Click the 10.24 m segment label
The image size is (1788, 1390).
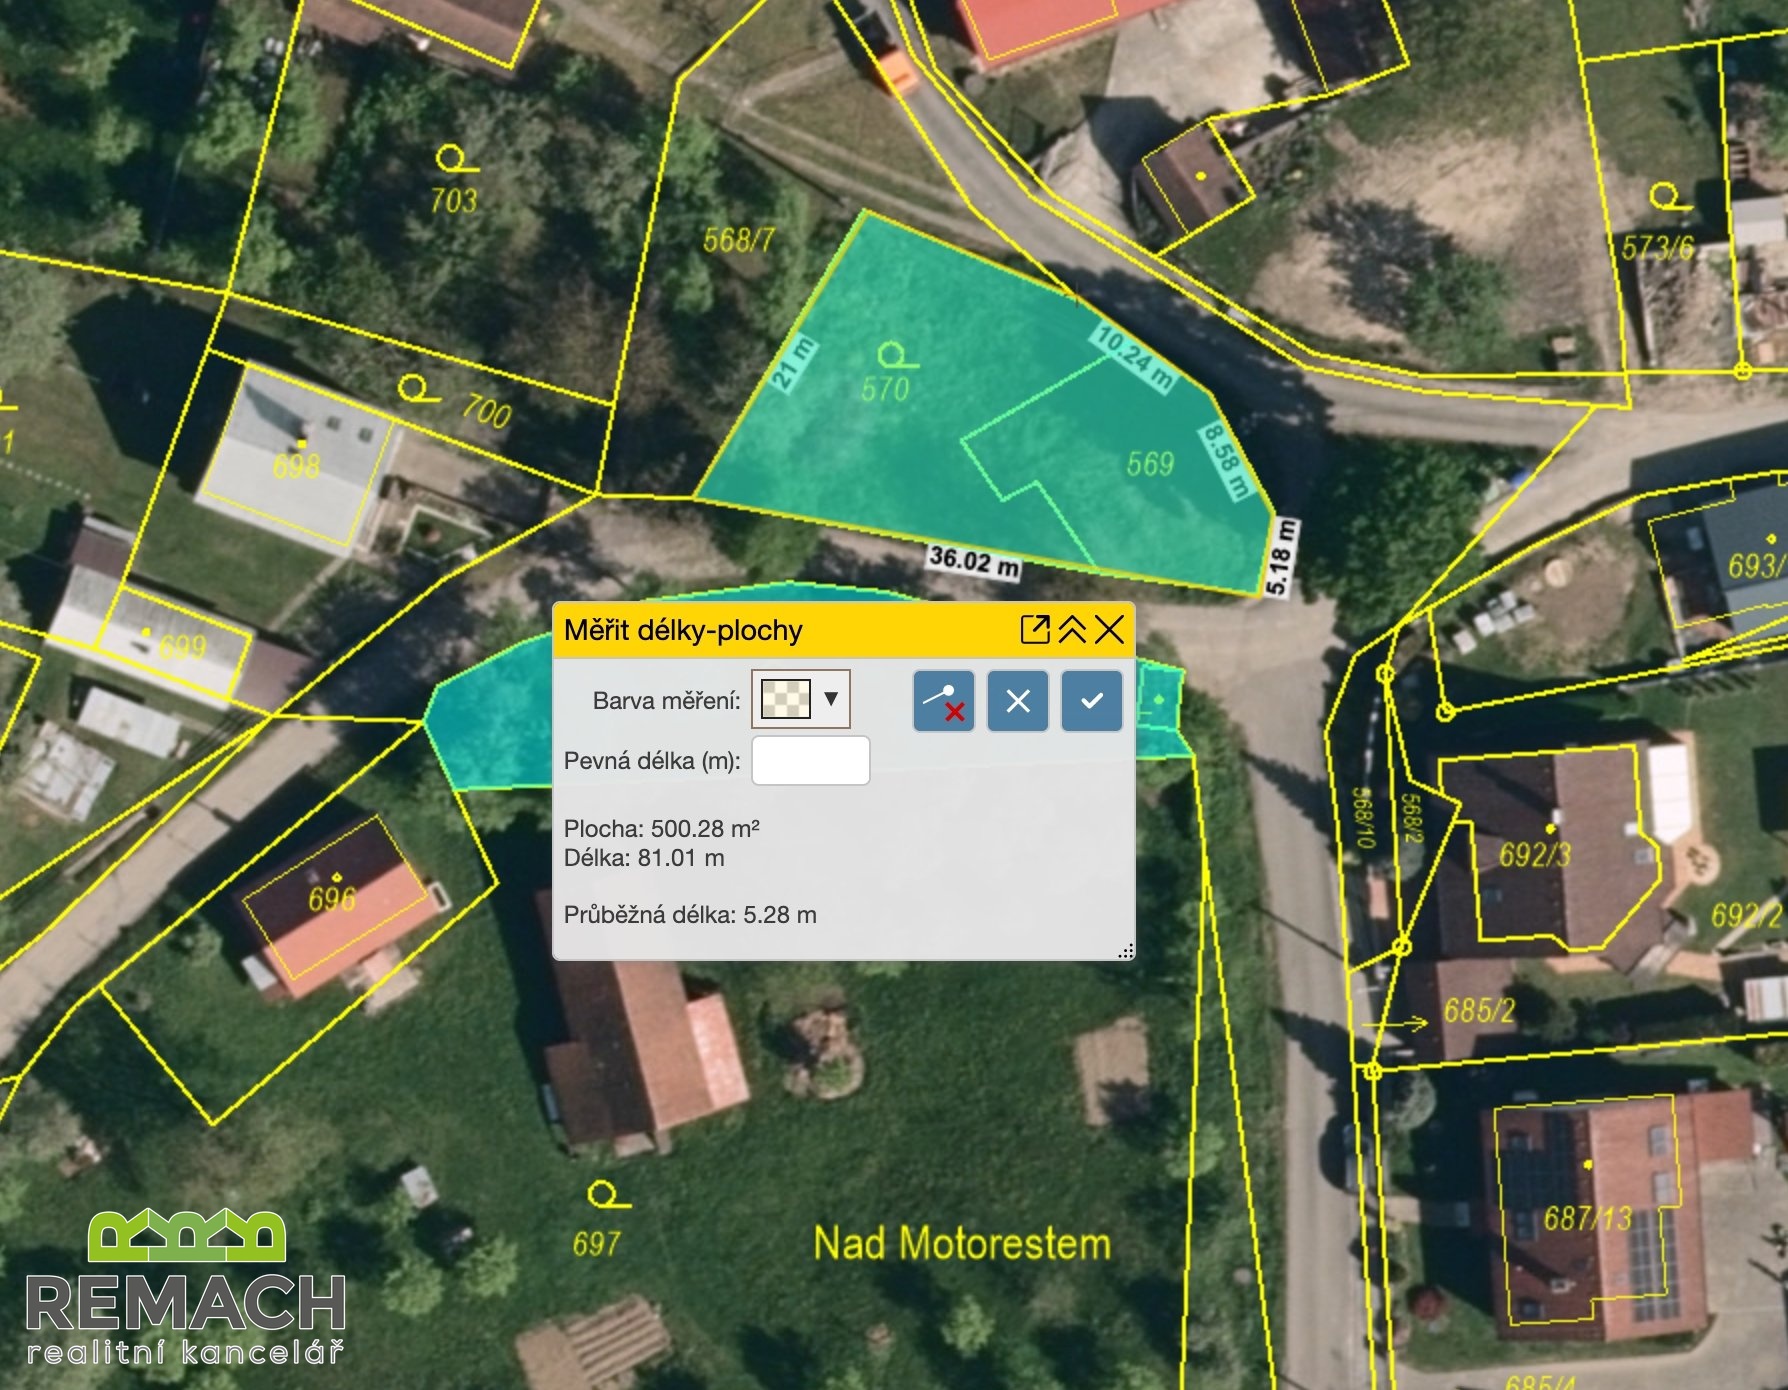click(x=1133, y=356)
